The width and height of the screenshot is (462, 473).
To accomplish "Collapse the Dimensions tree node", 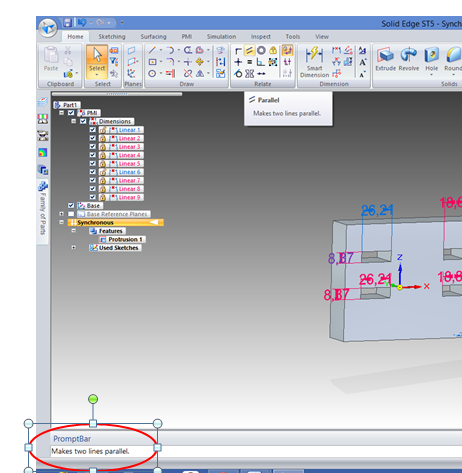I will [73, 121].
